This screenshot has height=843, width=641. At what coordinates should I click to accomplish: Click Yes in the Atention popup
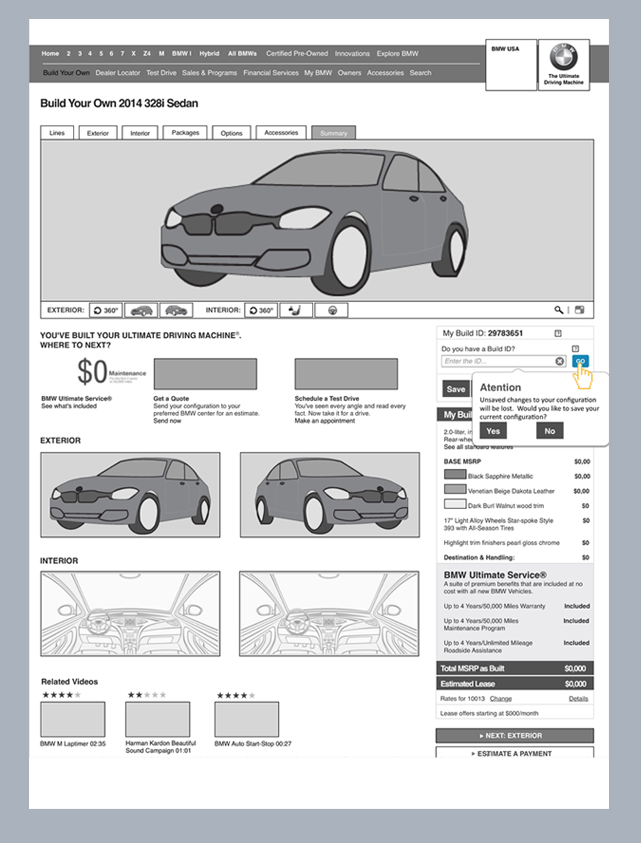pyautogui.click(x=493, y=431)
